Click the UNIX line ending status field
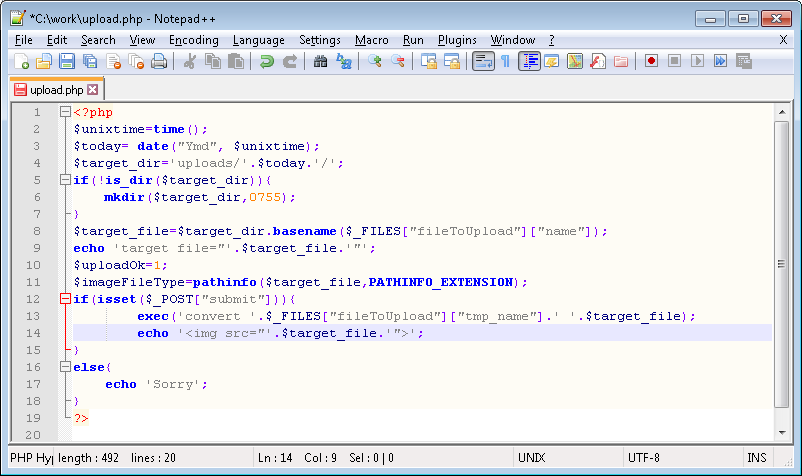Viewport: 802px width, 476px height. pyautogui.click(x=568, y=458)
